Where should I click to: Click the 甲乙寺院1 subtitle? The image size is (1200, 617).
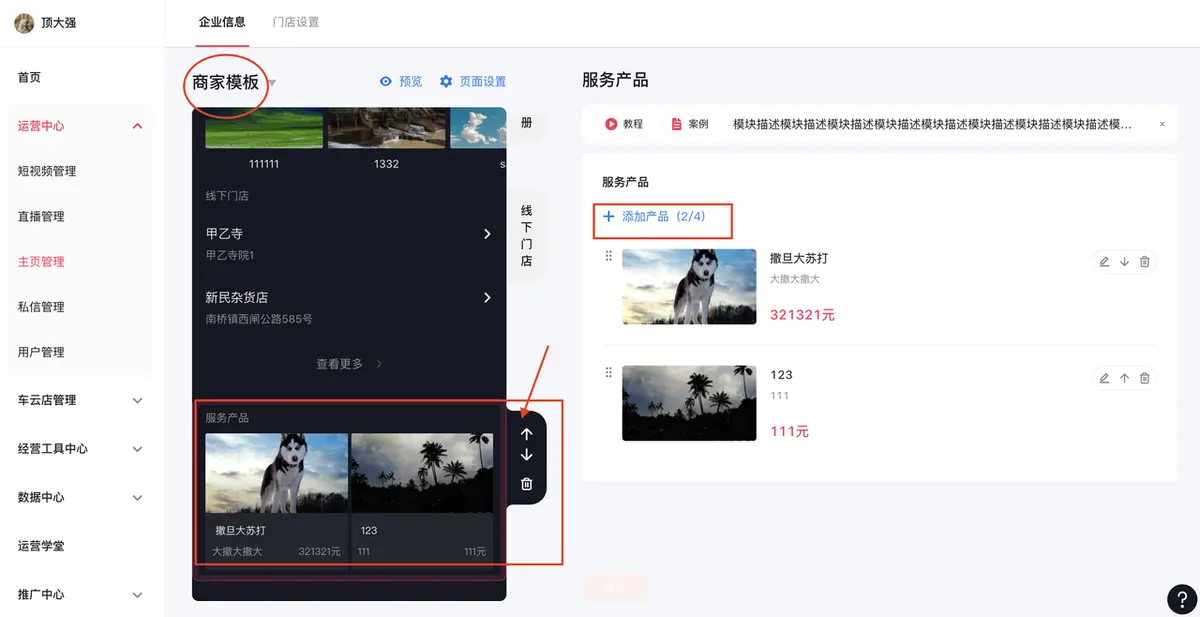pos(230,255)
